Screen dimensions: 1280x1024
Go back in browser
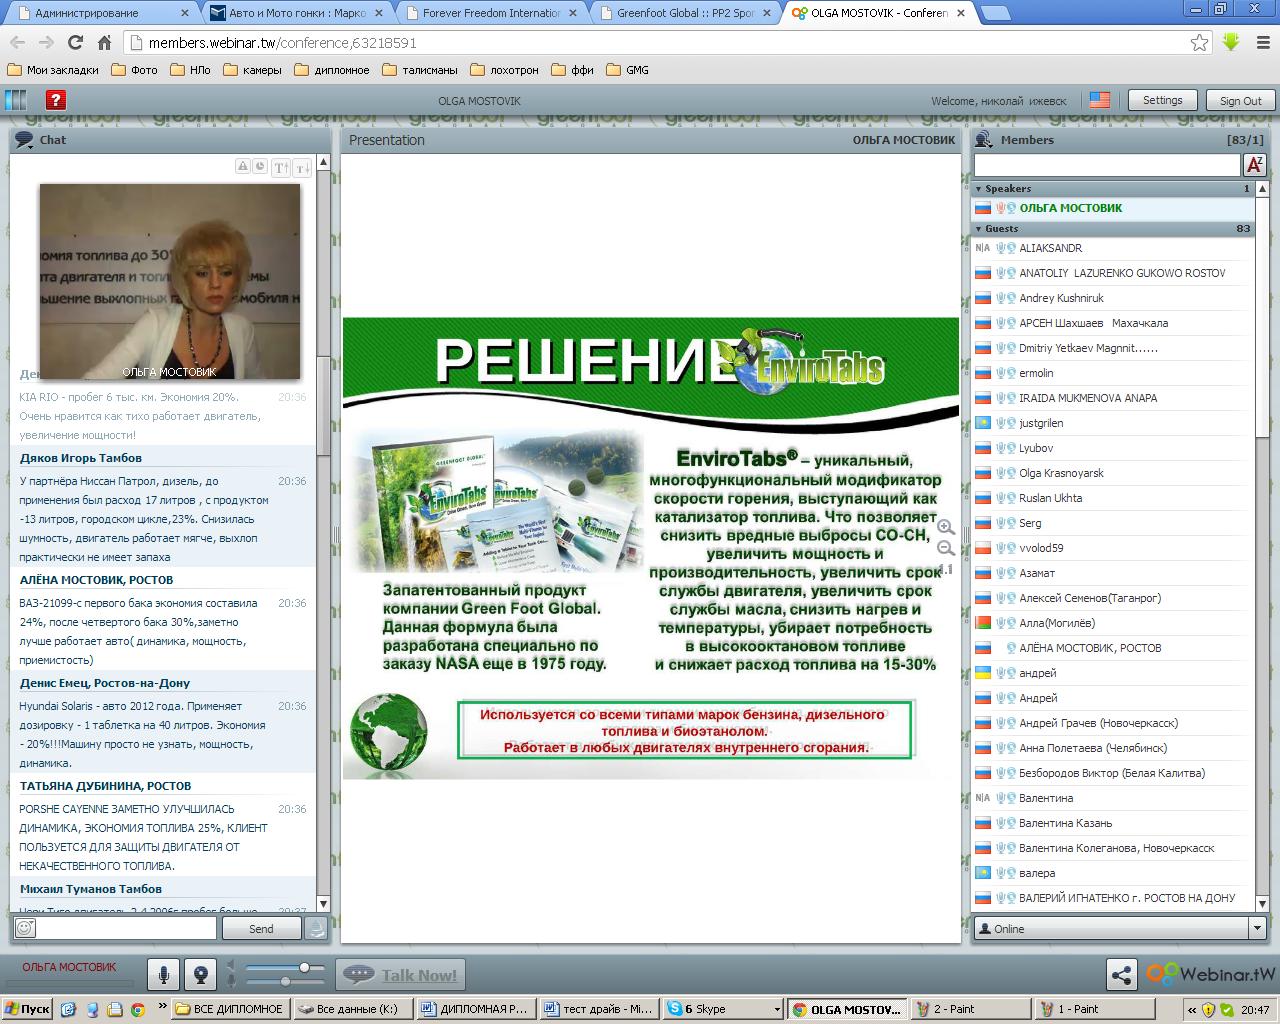[17, 43]
